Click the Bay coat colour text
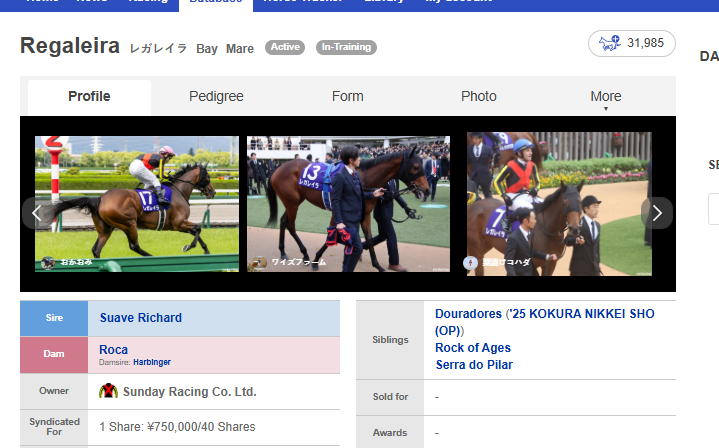 tap(207, 49)
